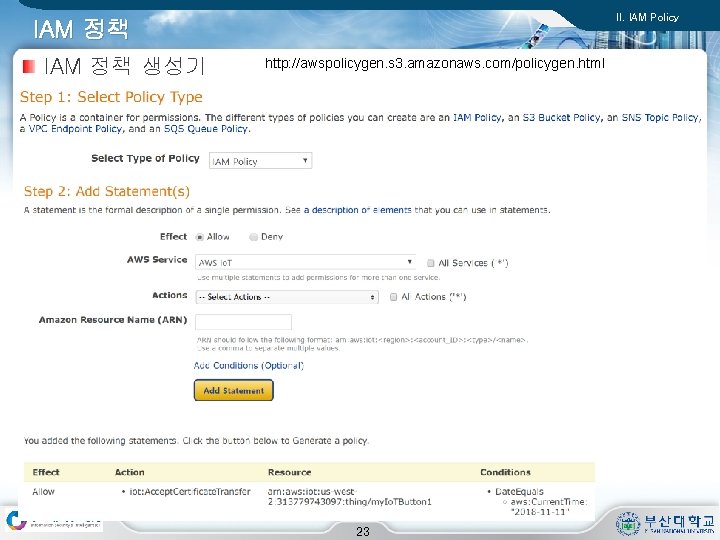Click the II. IAM Policy section label
Image resolution: width=720 pixels, height=540 pixels.
[x=647, y=17]
